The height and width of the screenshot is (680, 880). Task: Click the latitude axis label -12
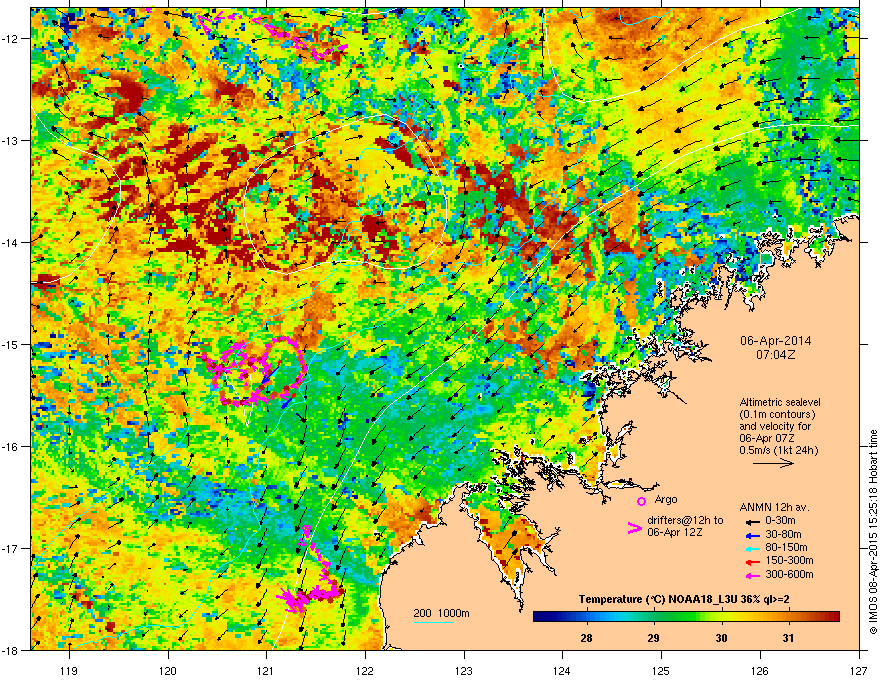click(10, 39)
